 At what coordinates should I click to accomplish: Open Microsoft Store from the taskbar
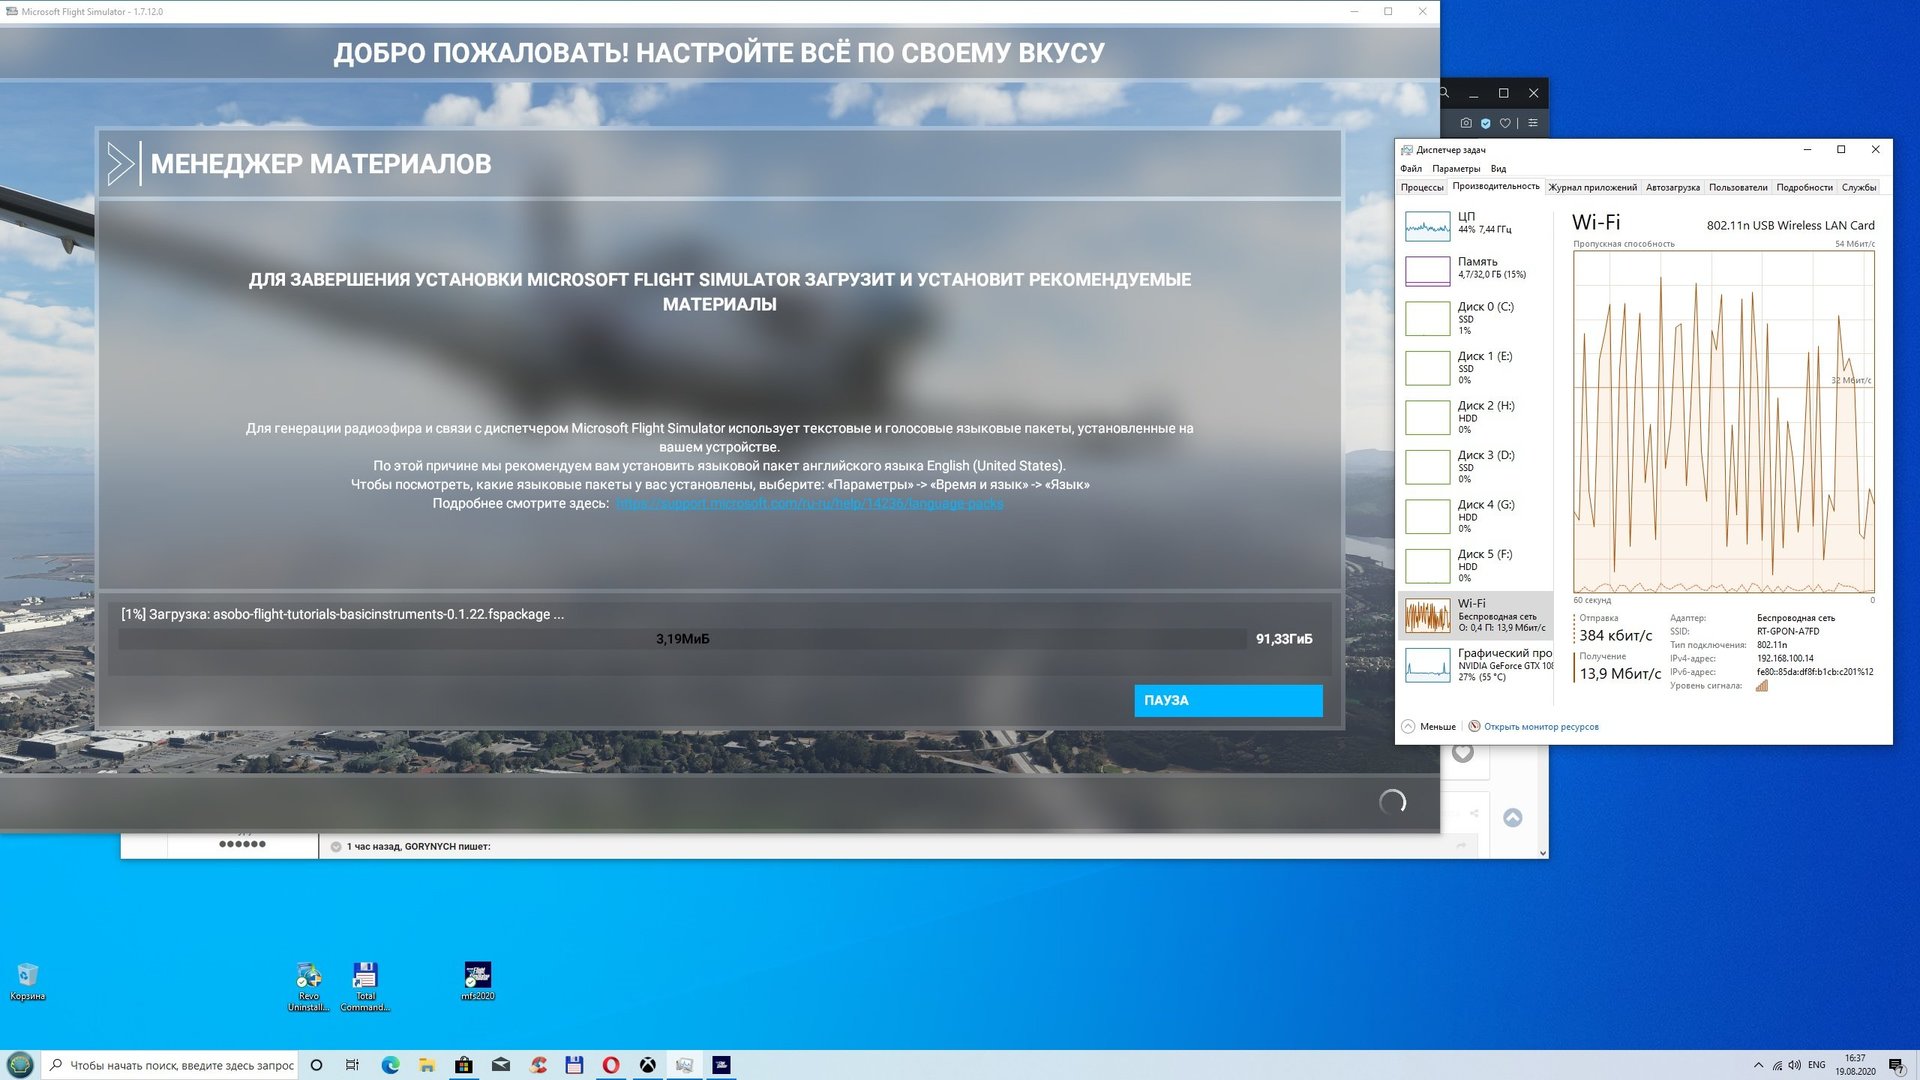pyautogui.click(x=464, y=1065)
